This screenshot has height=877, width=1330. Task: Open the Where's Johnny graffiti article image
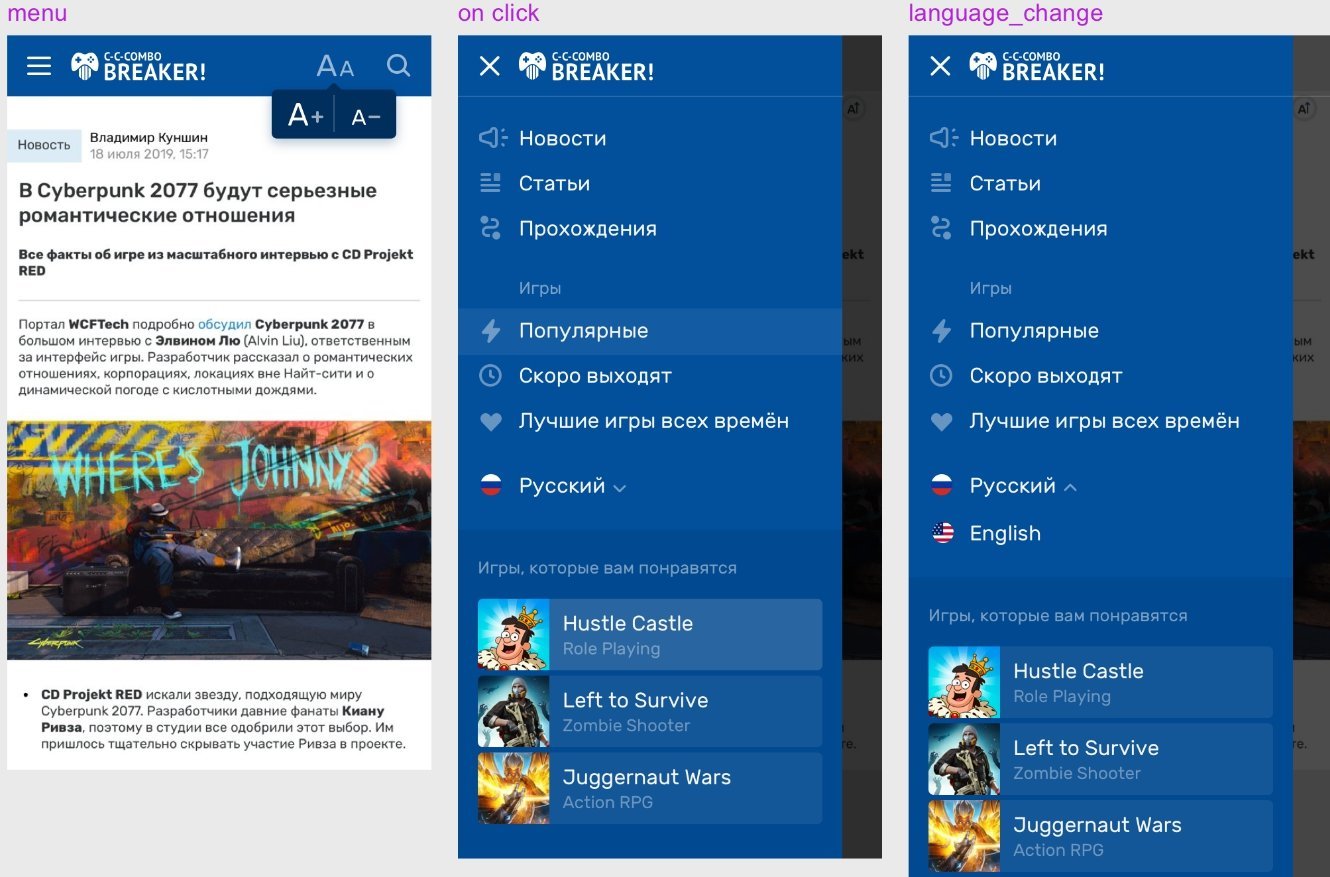click(x=219, y=540)
